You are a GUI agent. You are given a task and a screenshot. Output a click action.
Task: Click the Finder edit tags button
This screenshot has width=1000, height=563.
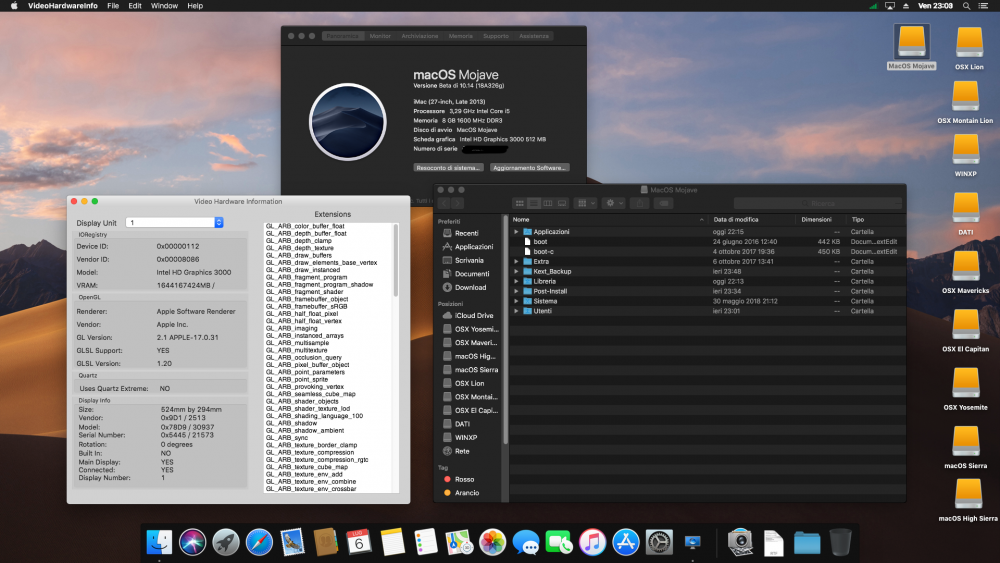(x=664, y=203)
